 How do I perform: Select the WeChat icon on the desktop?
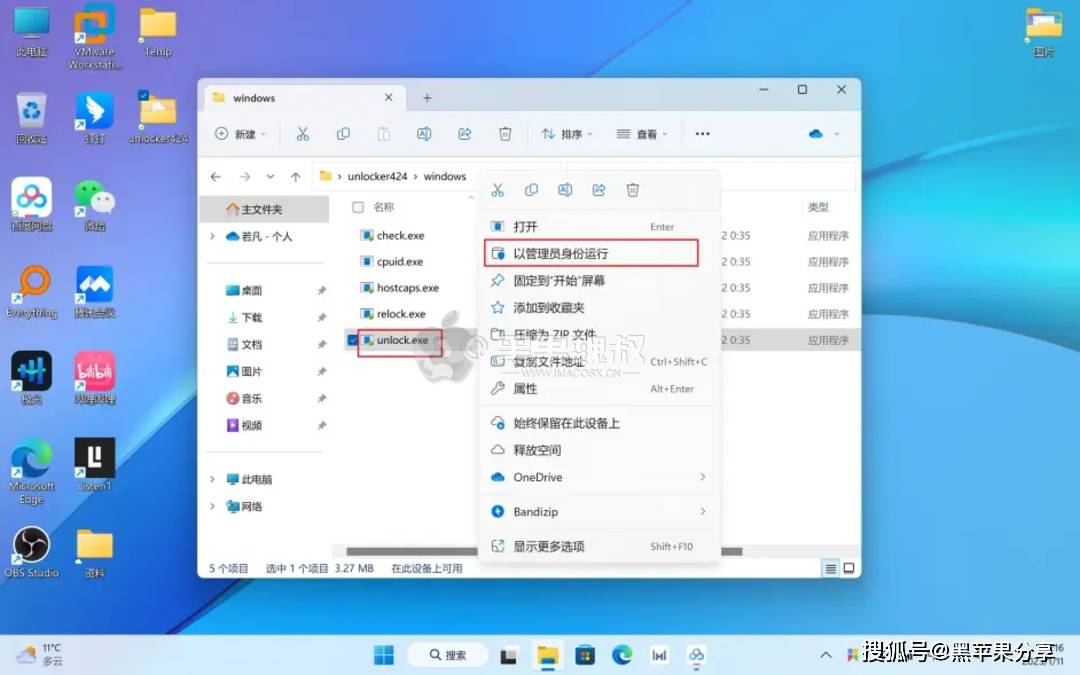94,205
